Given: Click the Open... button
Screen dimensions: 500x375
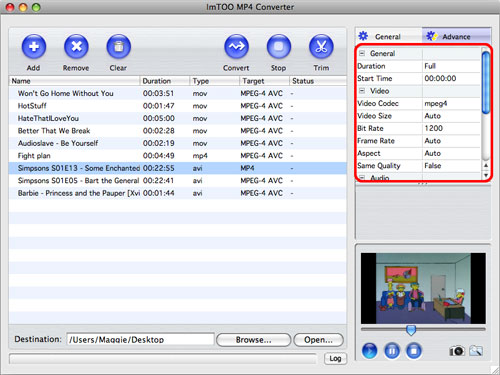Looking at the screenshot, I should [318, 340].
